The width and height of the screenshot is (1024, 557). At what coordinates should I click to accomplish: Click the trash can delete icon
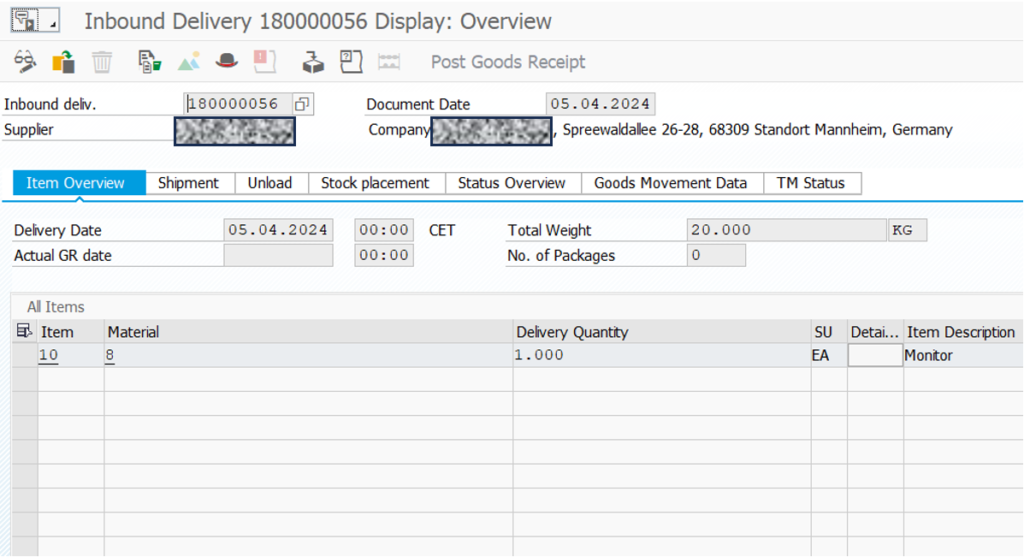point(102,62)
